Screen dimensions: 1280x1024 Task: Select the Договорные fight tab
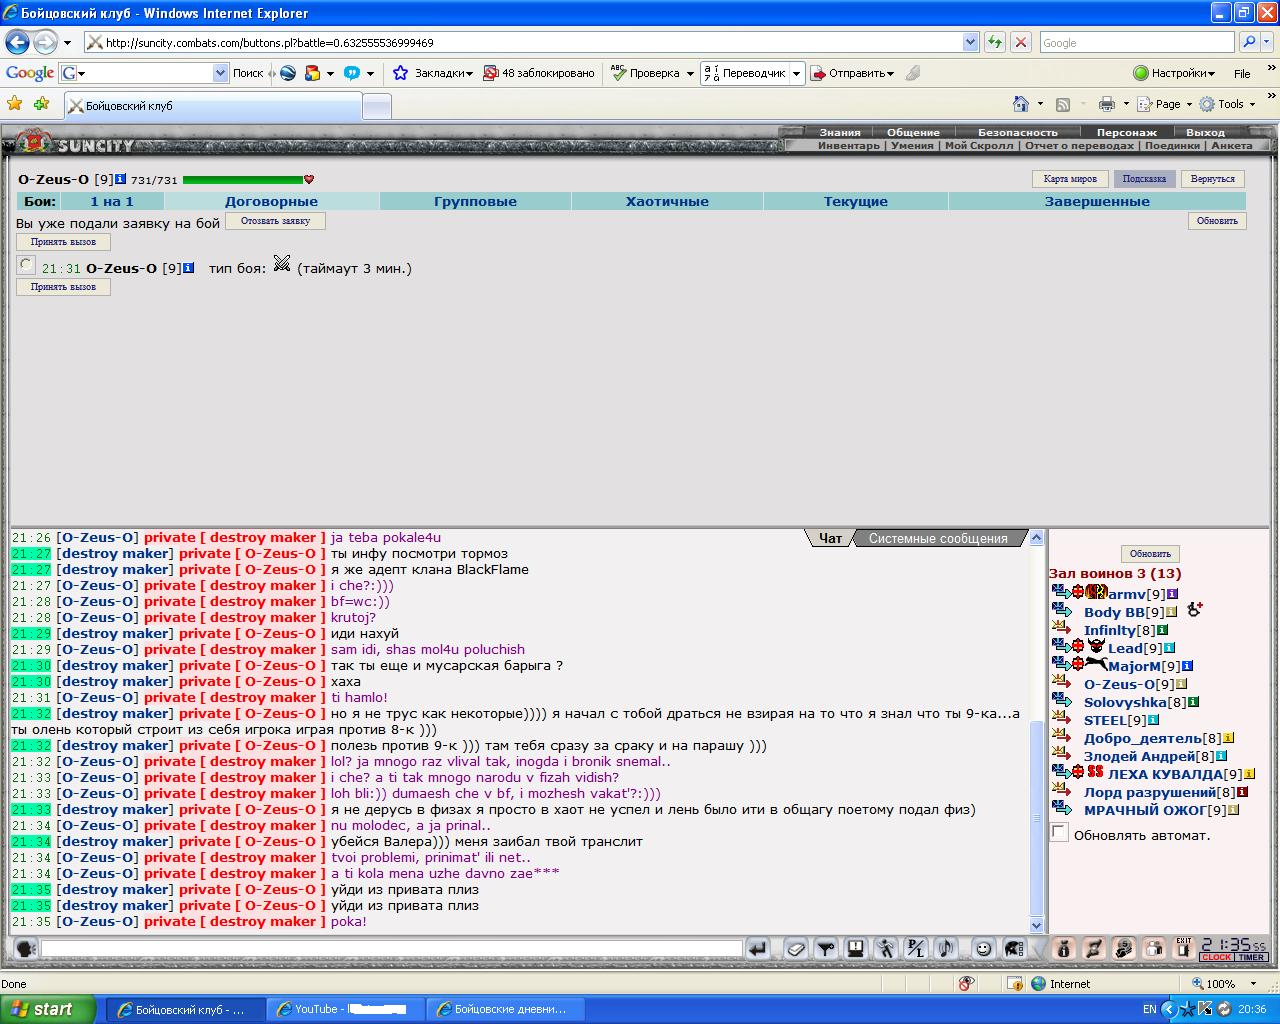[271, 201]
